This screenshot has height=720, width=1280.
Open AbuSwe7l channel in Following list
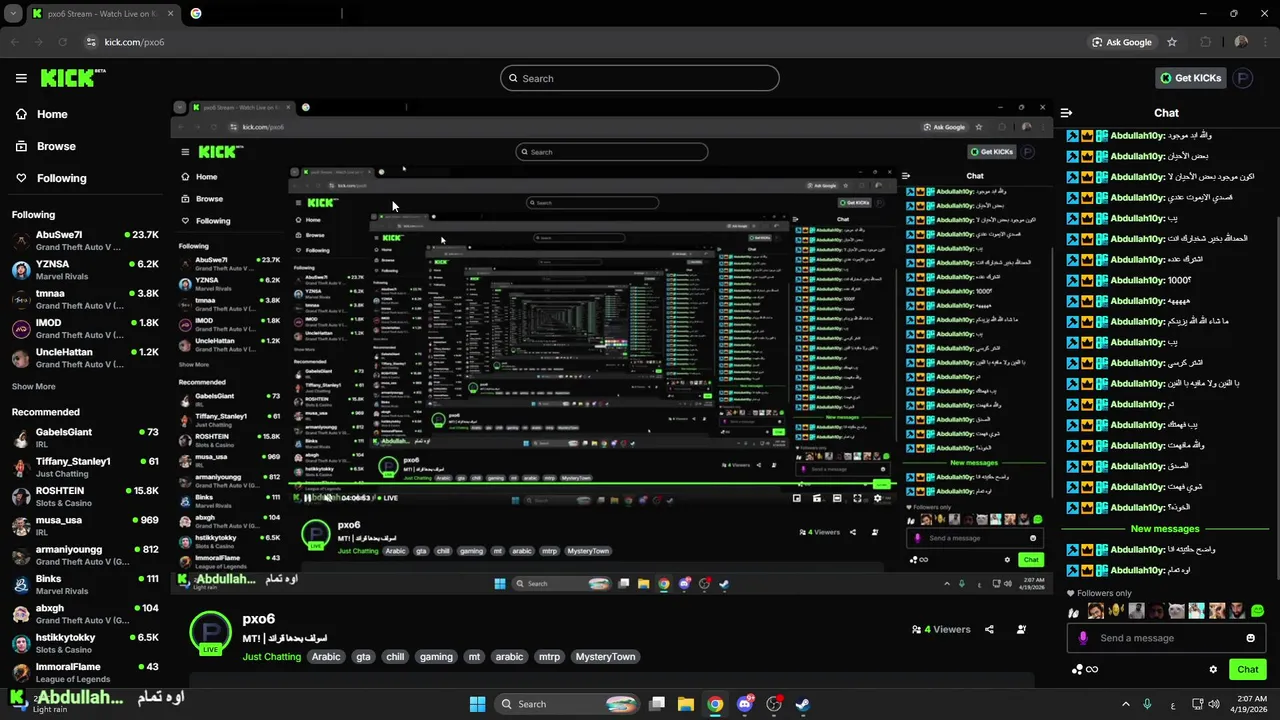click(84, 241)
